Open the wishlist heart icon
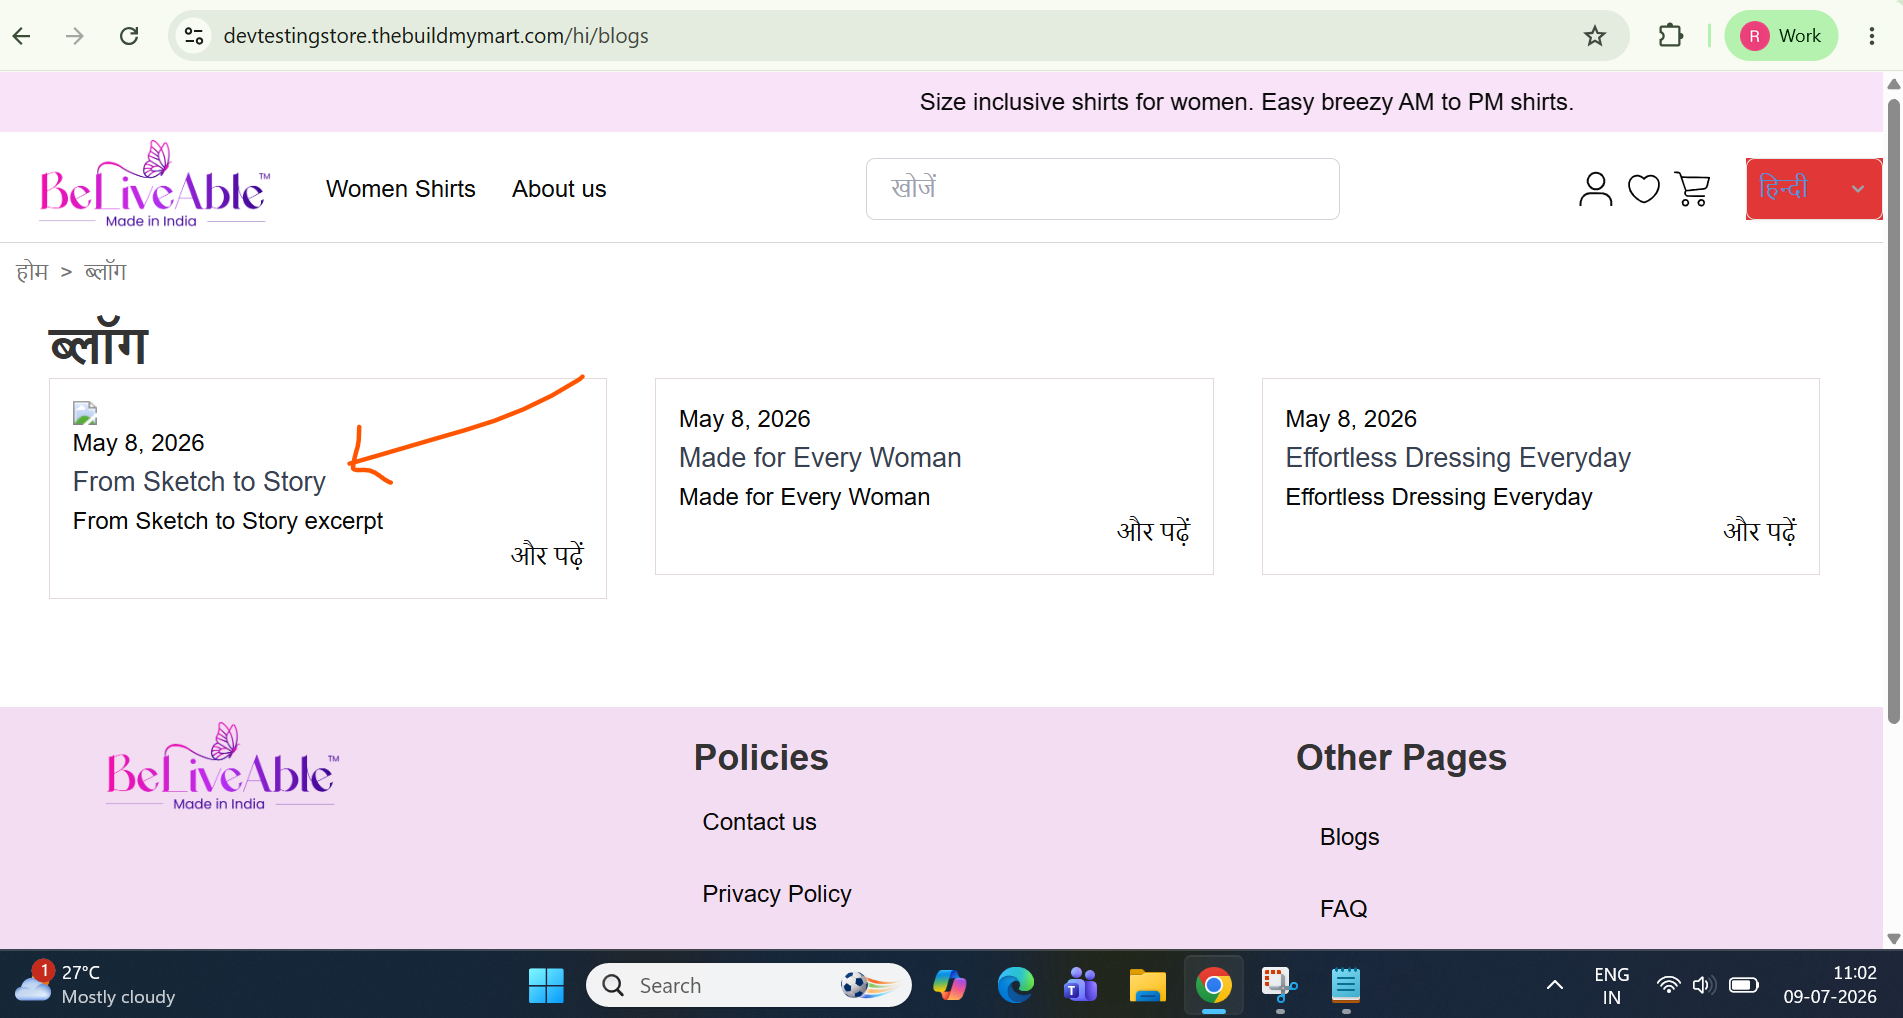 coord(1643,188)
